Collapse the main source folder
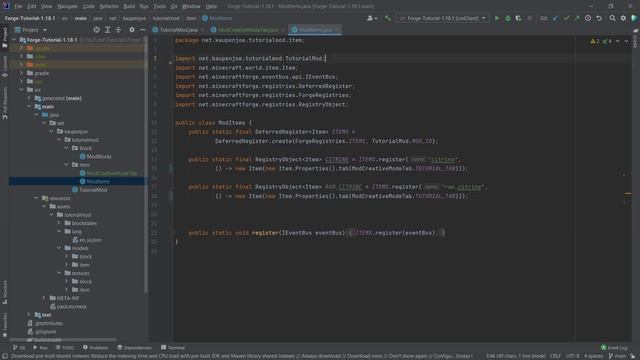This screenshot has width=640, height=360. (29, 107)
